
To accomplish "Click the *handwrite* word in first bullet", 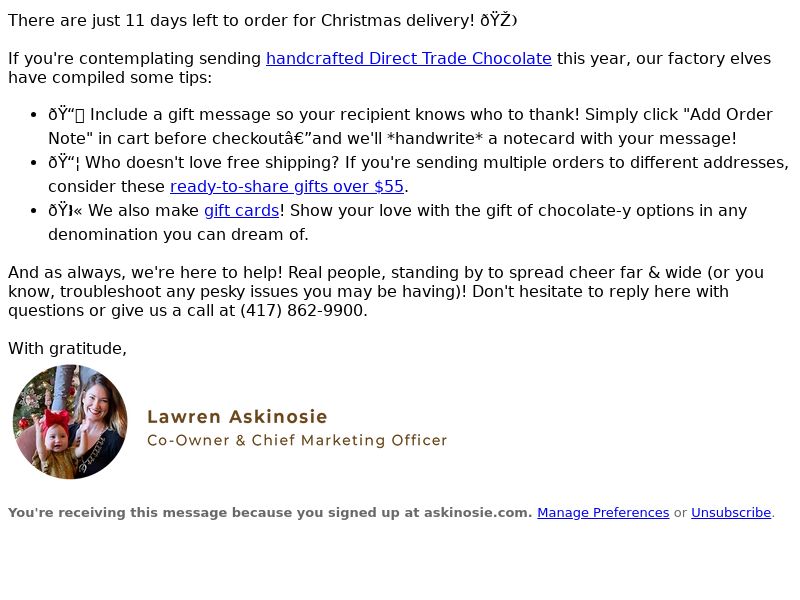I will click(435, 139).
